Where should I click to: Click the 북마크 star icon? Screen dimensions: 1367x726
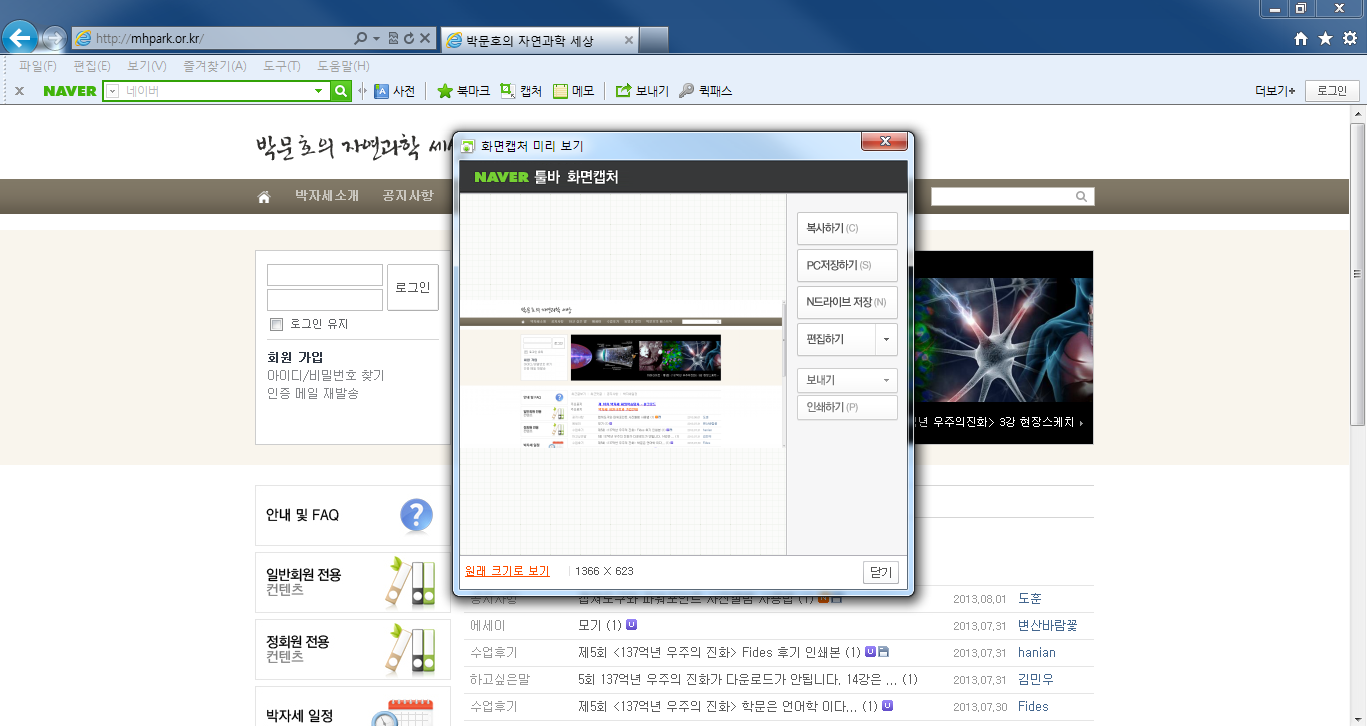click(445, 91)
